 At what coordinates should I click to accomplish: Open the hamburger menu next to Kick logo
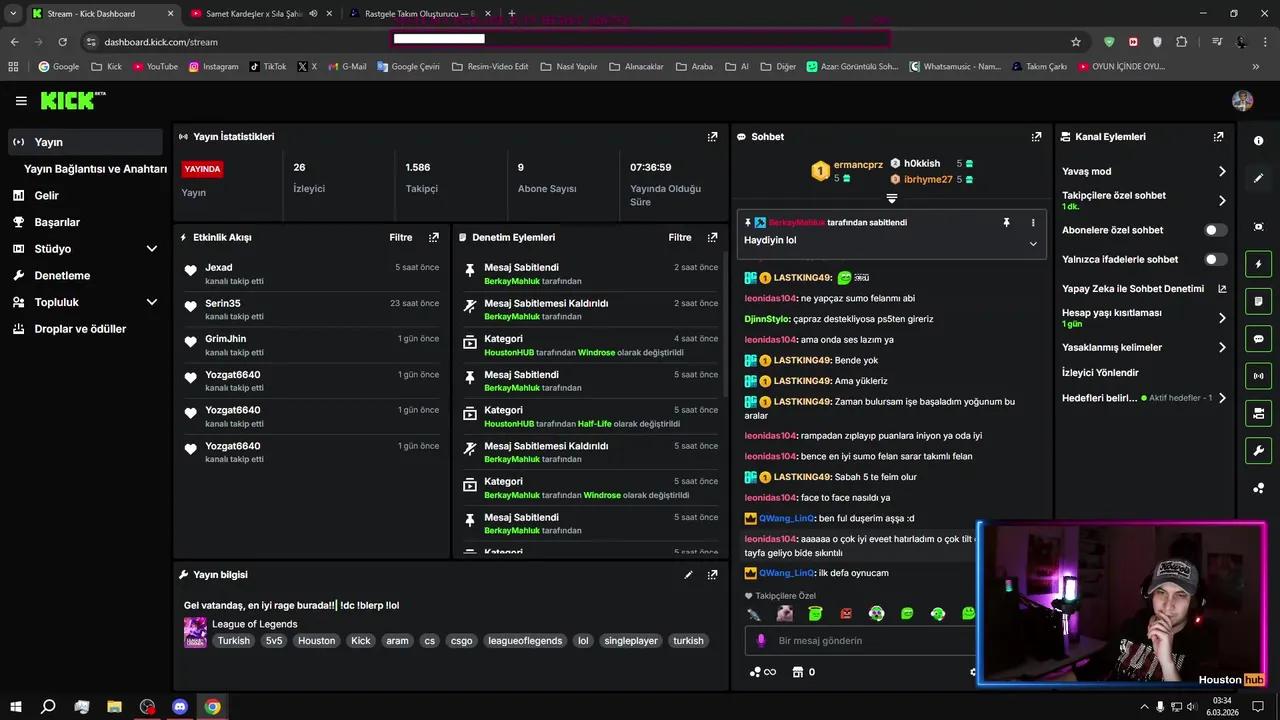point(21,101)
